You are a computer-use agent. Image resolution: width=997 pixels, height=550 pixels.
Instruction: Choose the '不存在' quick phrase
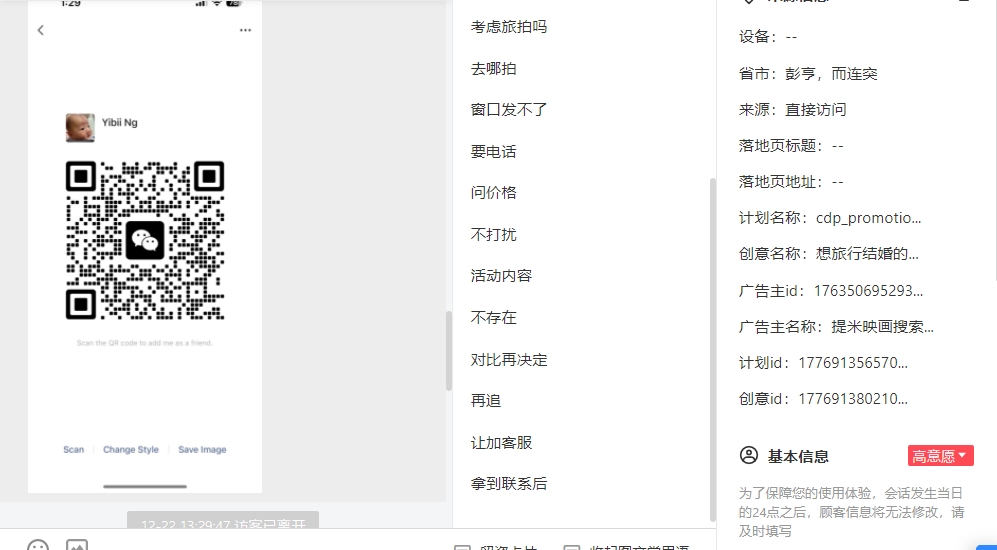pos(493,318)
